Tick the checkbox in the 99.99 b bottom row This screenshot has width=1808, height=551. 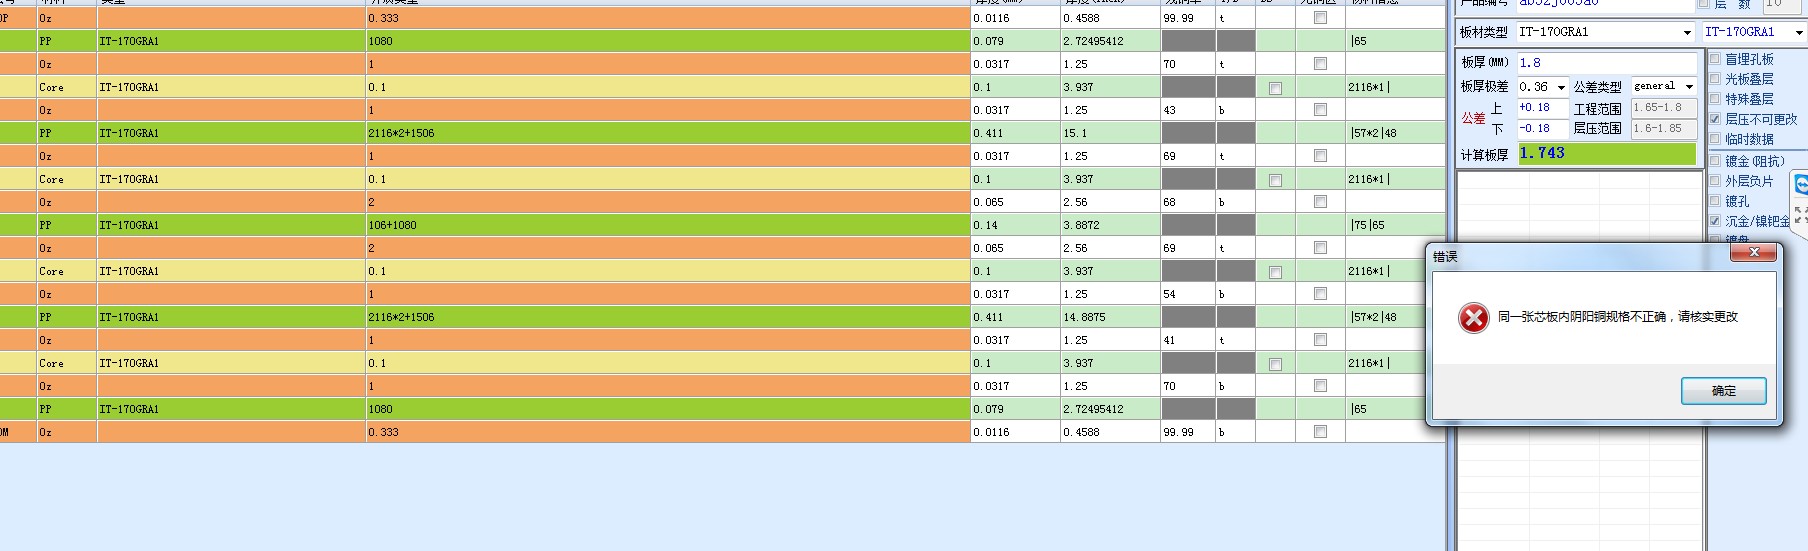(x=1320, y=432)
